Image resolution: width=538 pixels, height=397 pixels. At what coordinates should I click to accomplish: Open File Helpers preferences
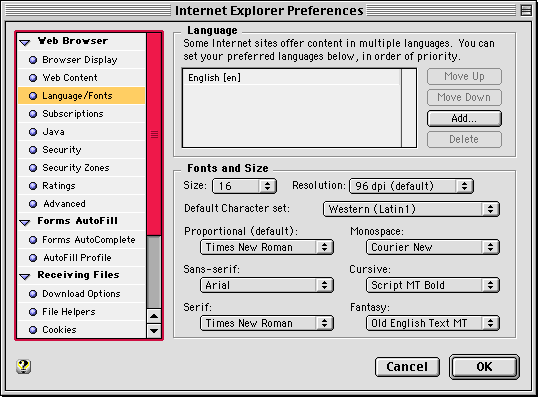pos(82,312)
